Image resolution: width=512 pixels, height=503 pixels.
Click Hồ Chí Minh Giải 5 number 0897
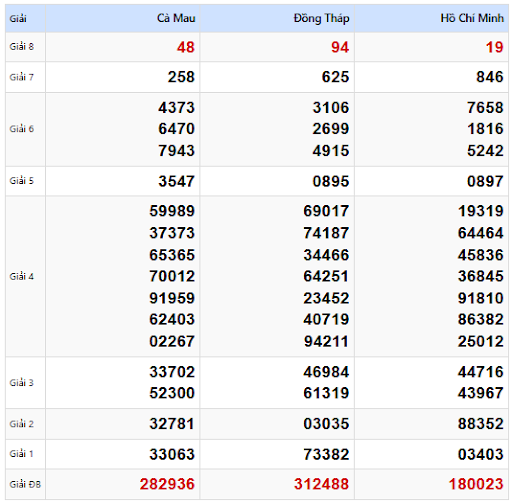tap(485, 181)
